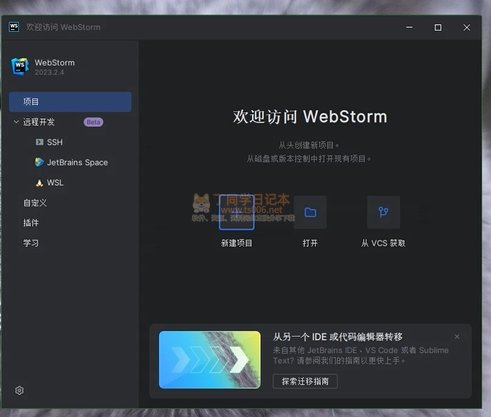Select the 项目 Projects tab
This screenshot has height=417, width=491.
(70, 102)
